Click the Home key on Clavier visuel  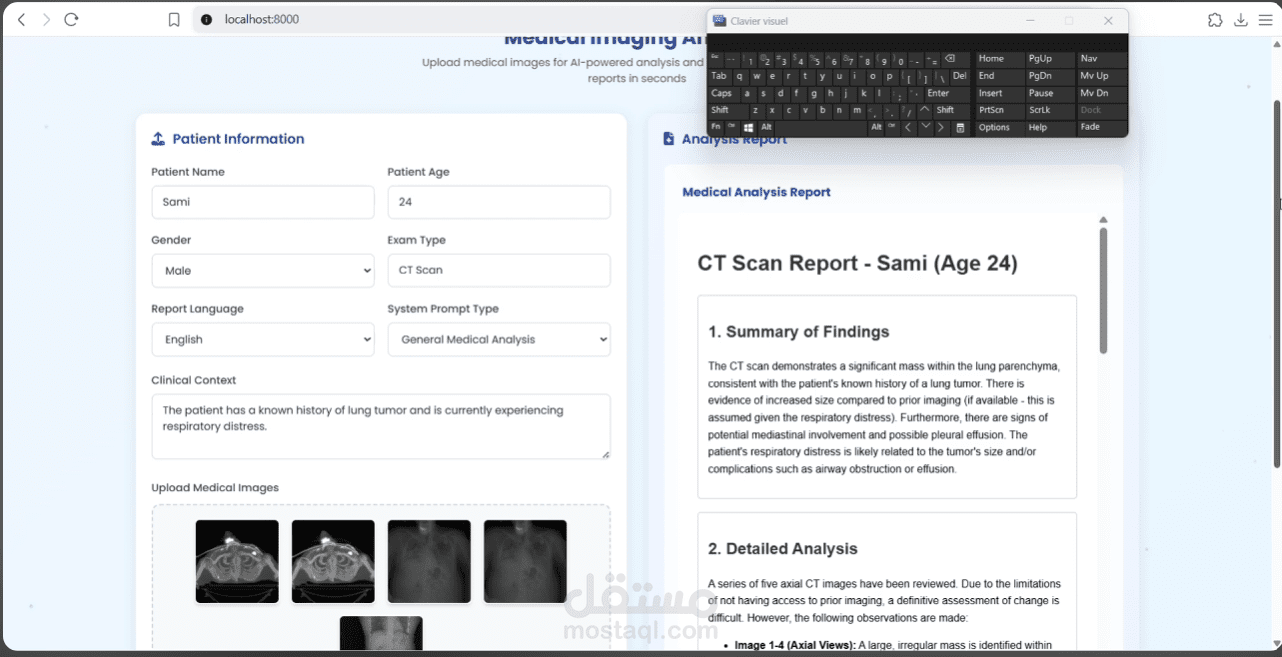pyautogui.click(x=1001, y=58)
